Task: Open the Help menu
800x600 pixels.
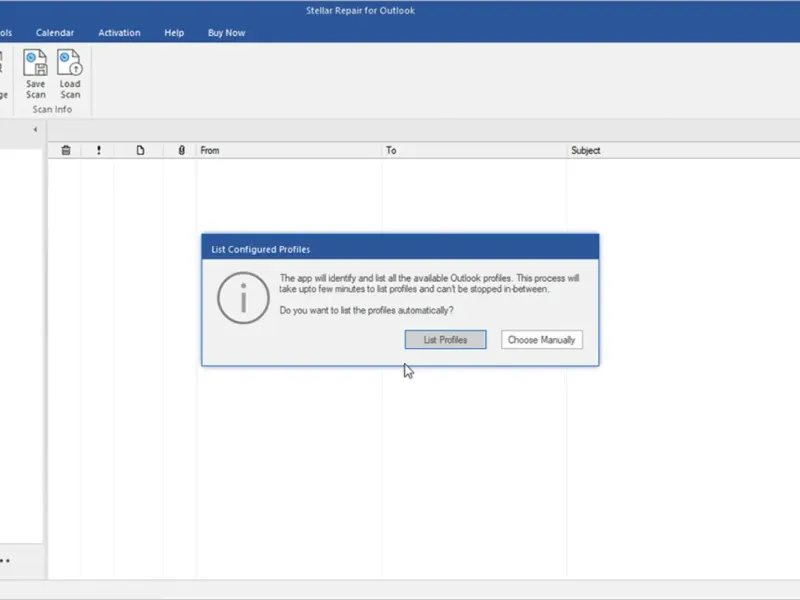Action: pyautogui.click(x=174, y=33)
